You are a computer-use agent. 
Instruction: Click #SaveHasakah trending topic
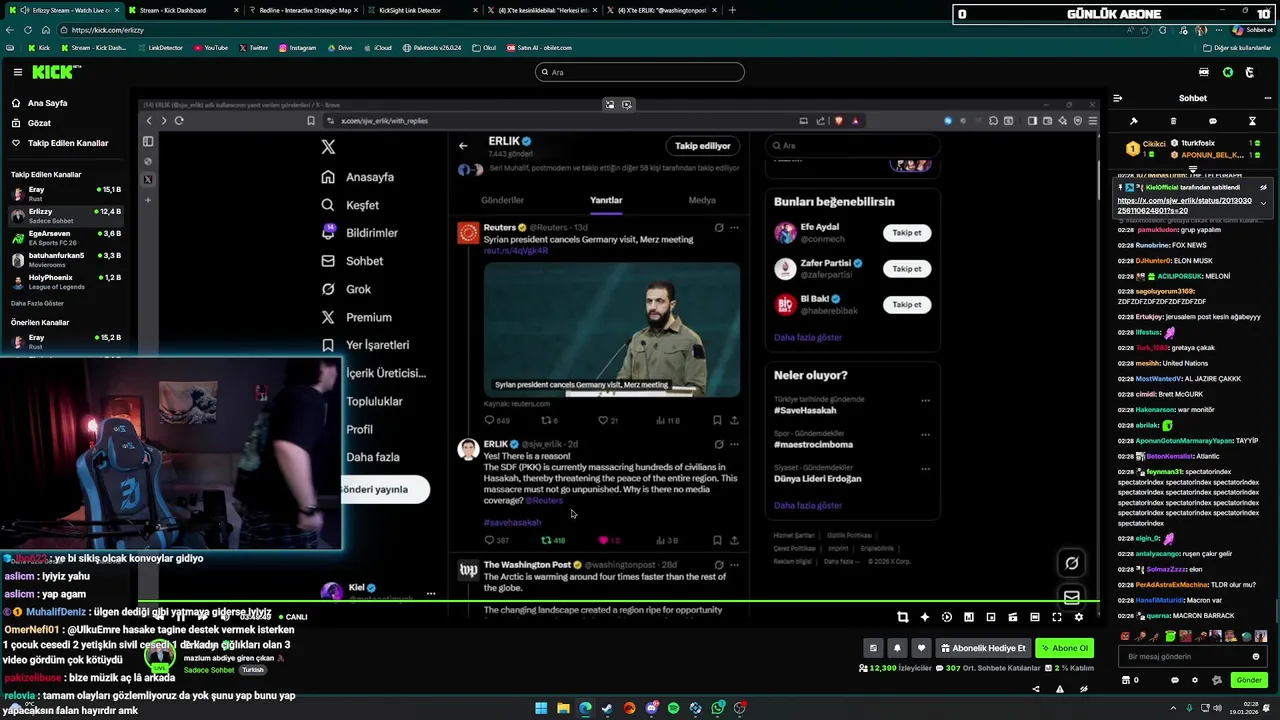tap(805, 411)
